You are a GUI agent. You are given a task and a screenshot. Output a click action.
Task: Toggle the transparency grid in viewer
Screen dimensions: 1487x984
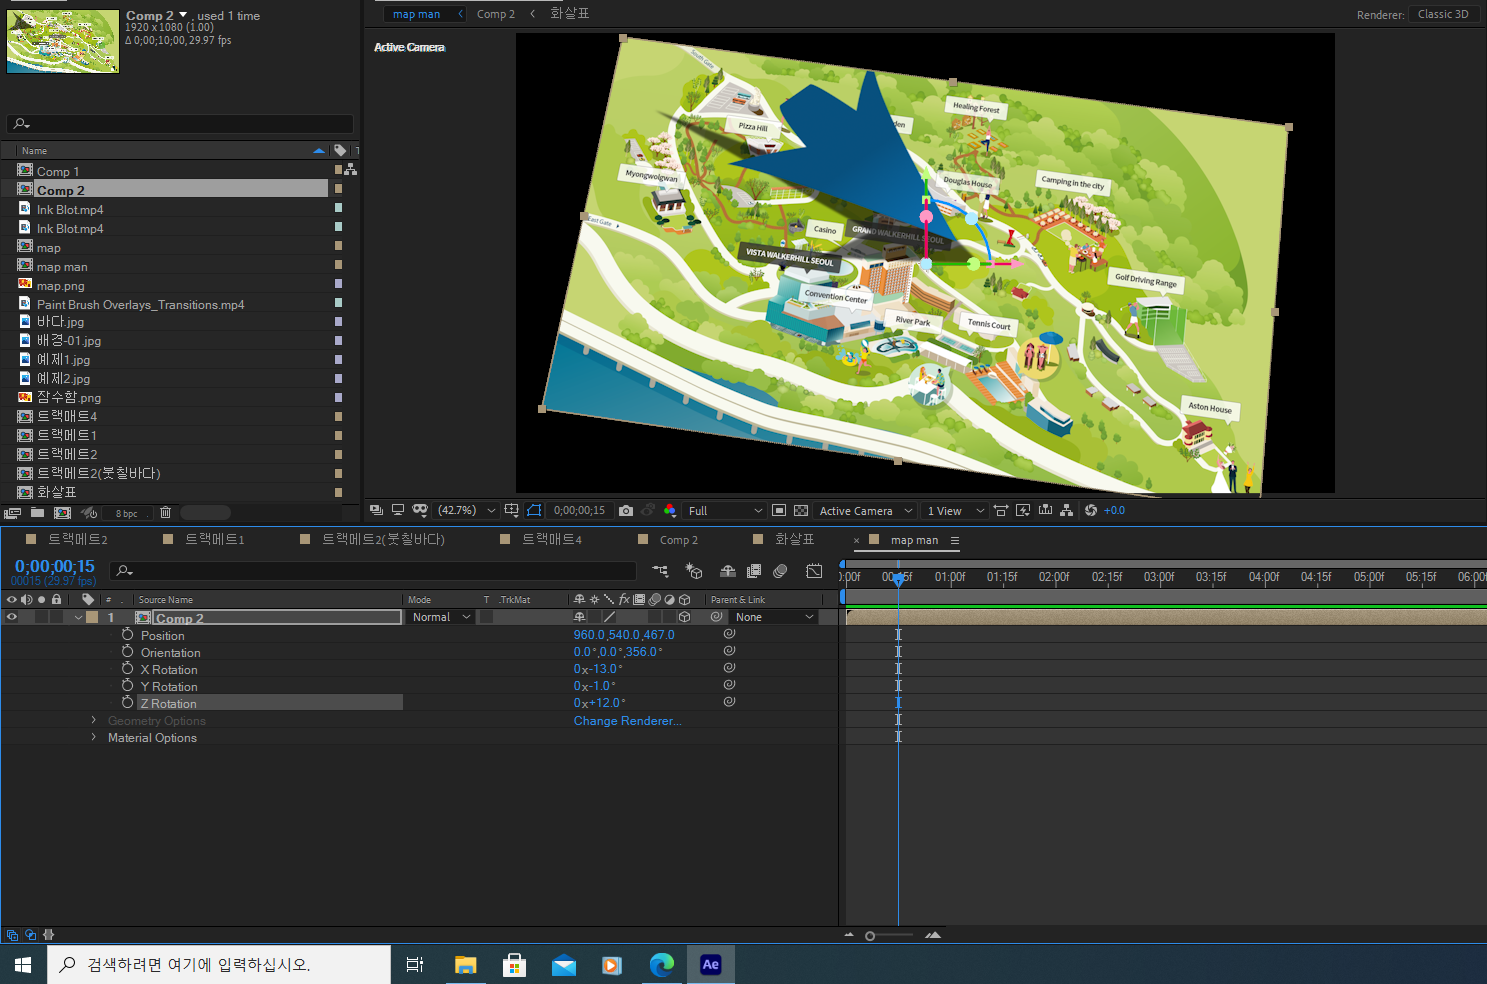(801, 511)
